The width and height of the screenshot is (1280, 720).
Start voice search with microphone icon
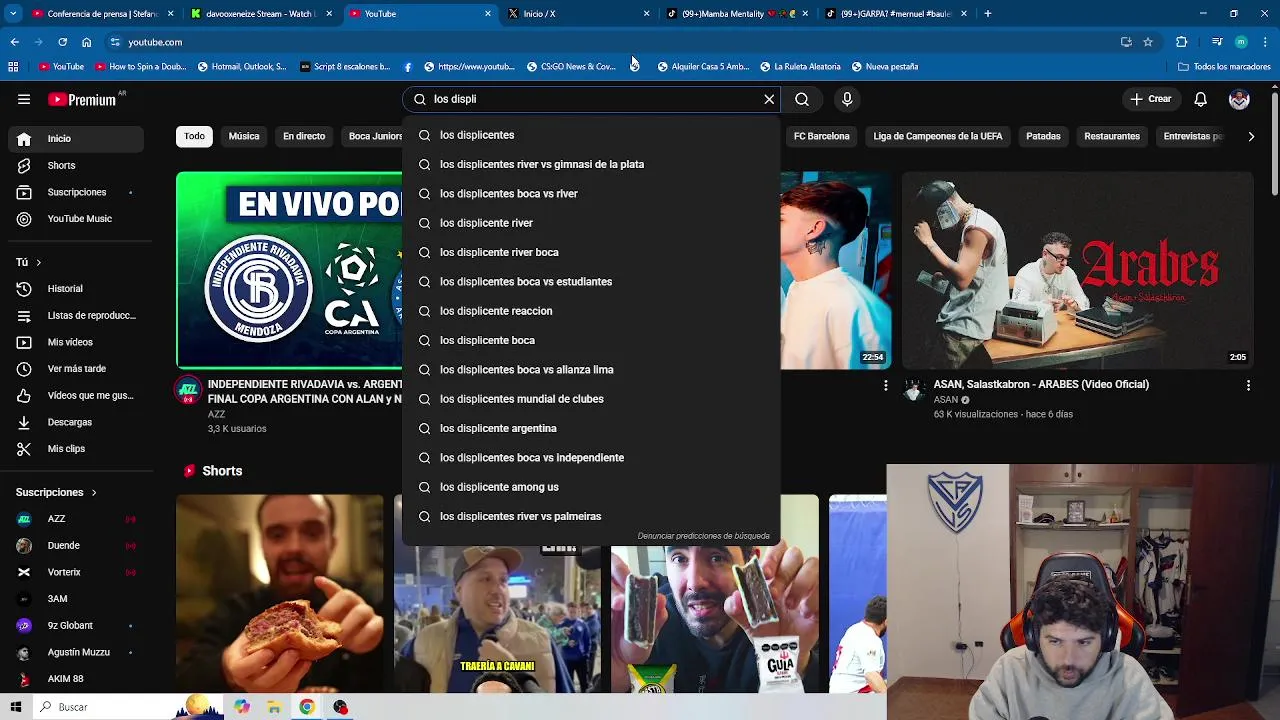coord(847,99)
